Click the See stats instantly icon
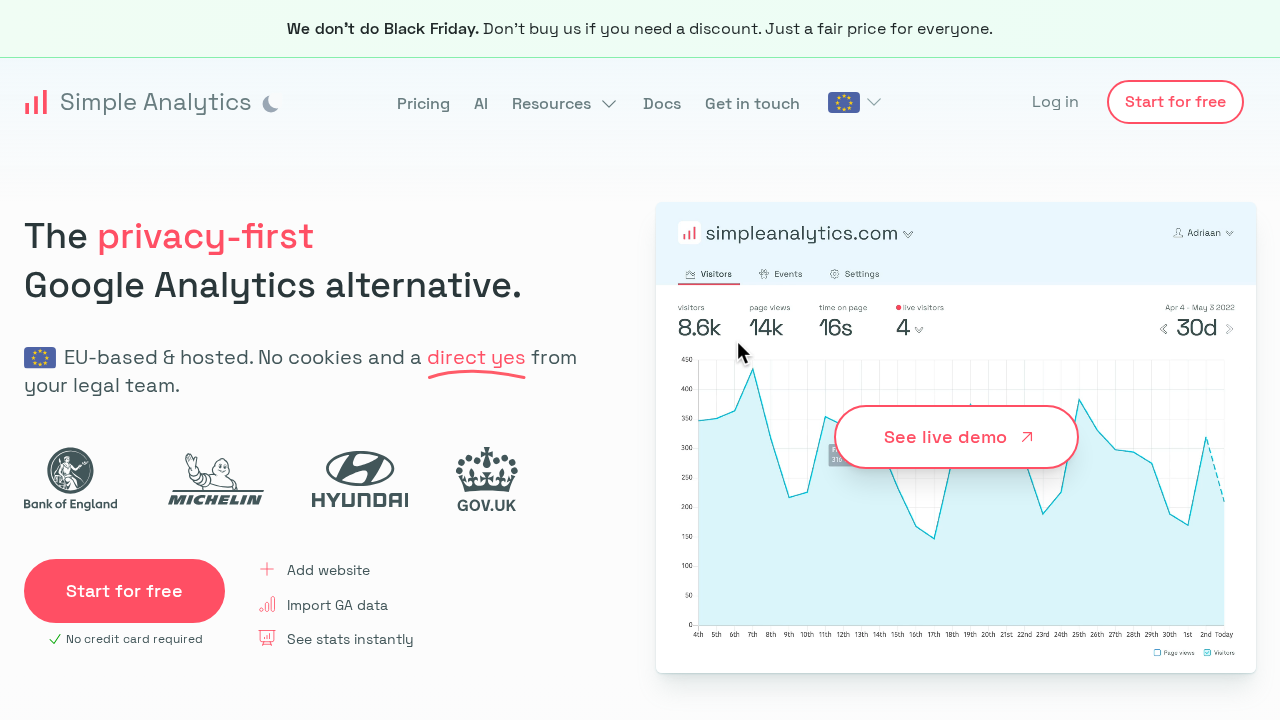The width and height of the screenshot is (1280, 720). tap(267, 637)
